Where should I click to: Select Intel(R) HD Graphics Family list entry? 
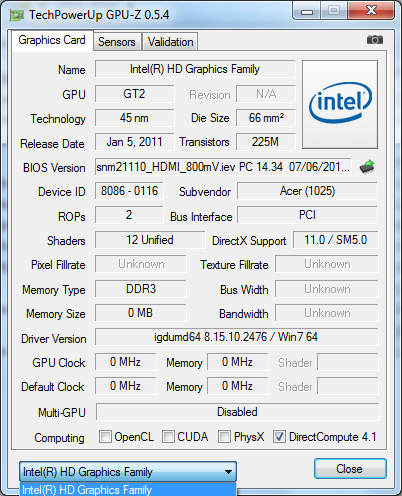128,489
